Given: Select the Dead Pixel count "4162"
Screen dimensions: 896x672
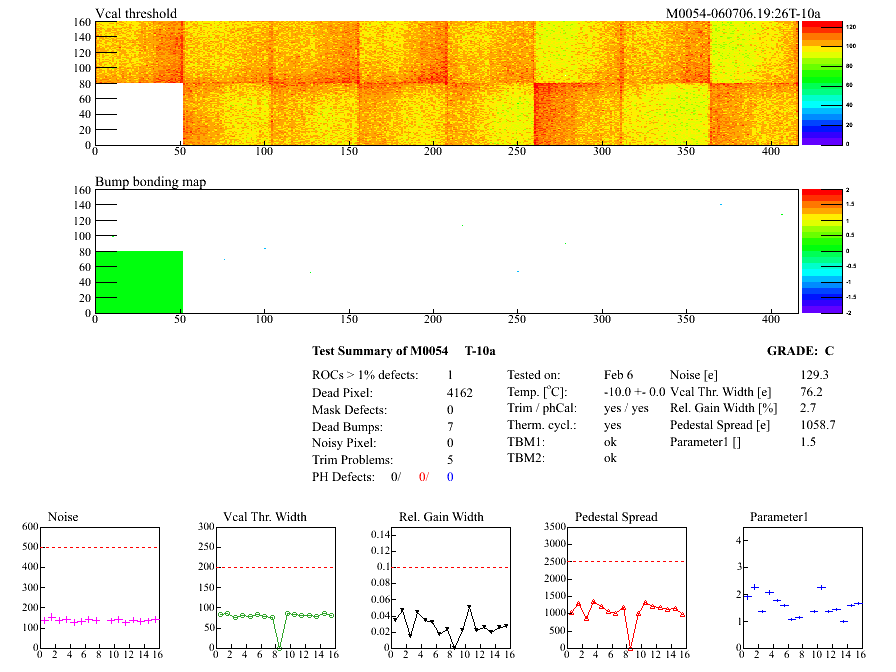Looking at the screenshot, I should click(x=459, y=393).
